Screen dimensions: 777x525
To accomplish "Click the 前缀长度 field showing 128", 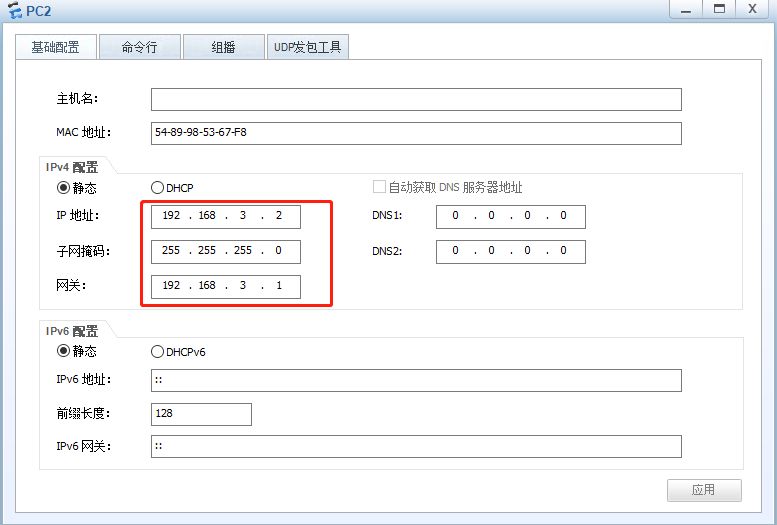I will click(x=201, y=414).
